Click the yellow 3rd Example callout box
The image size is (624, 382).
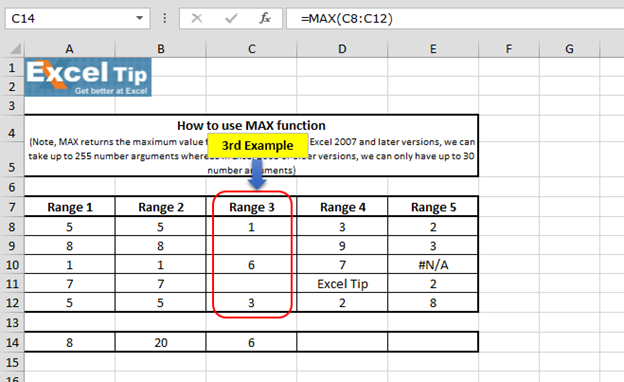click(x=257, y=146)
